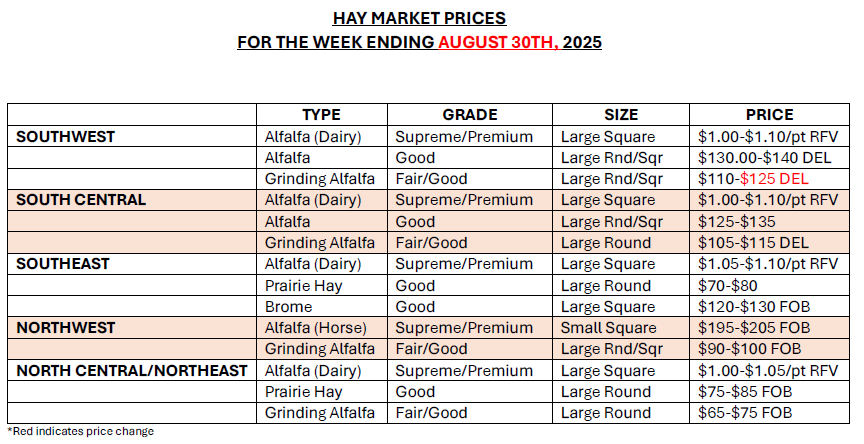Select the Alfalfa (Horse) type cell
The height and width of the screenshot is (444, 864).
[312, 328]
